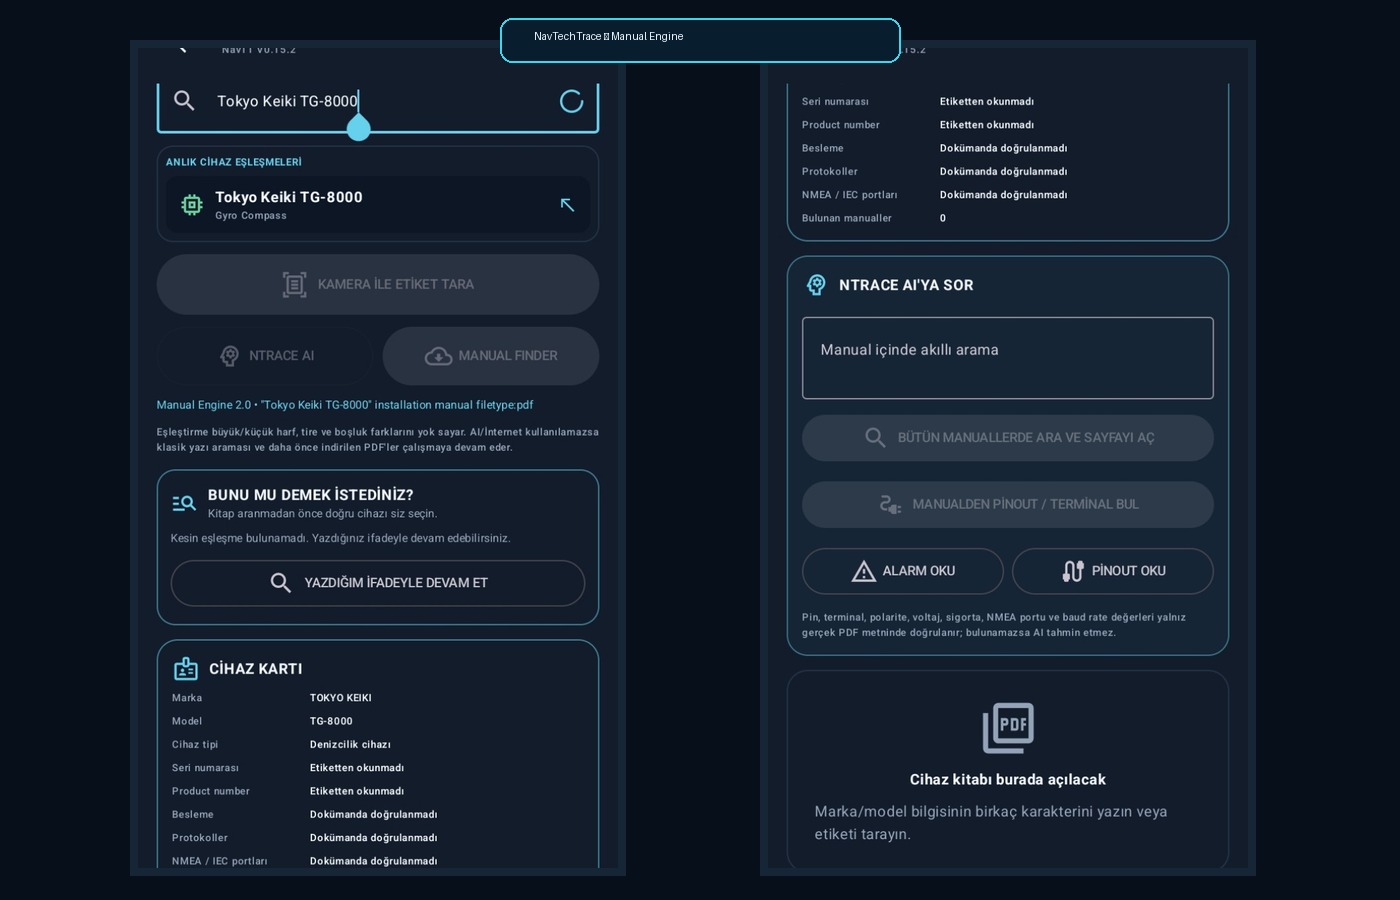Click MANUALDEN PİNOUT / TERMİNAL BUL button
The height and width of the screenshot is (900, 1400).
pyautogui.click(x=1008, y=505)
